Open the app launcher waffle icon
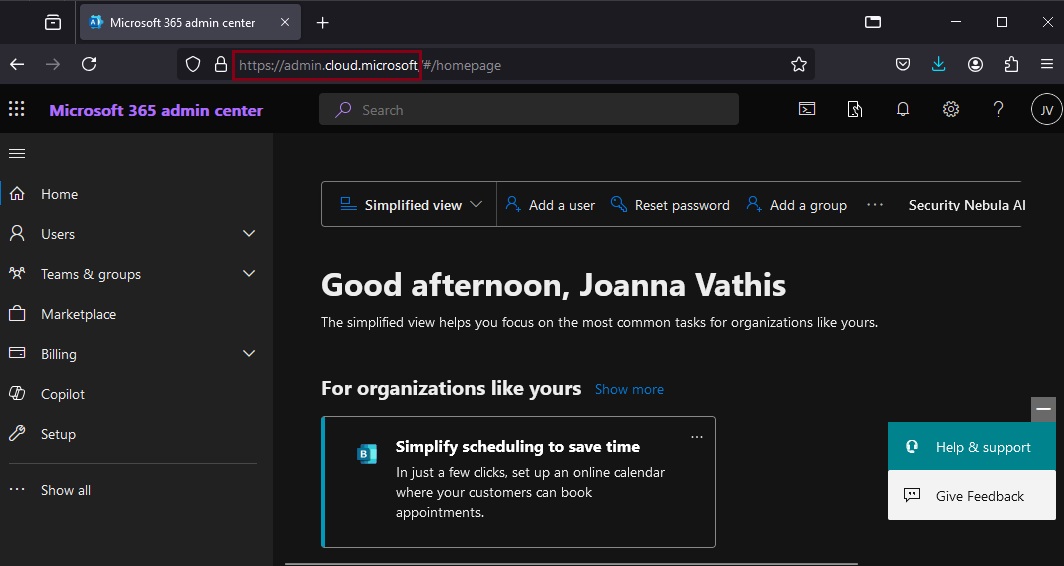The height and width of the screenshot is (566, 1064). pos(17,110)
